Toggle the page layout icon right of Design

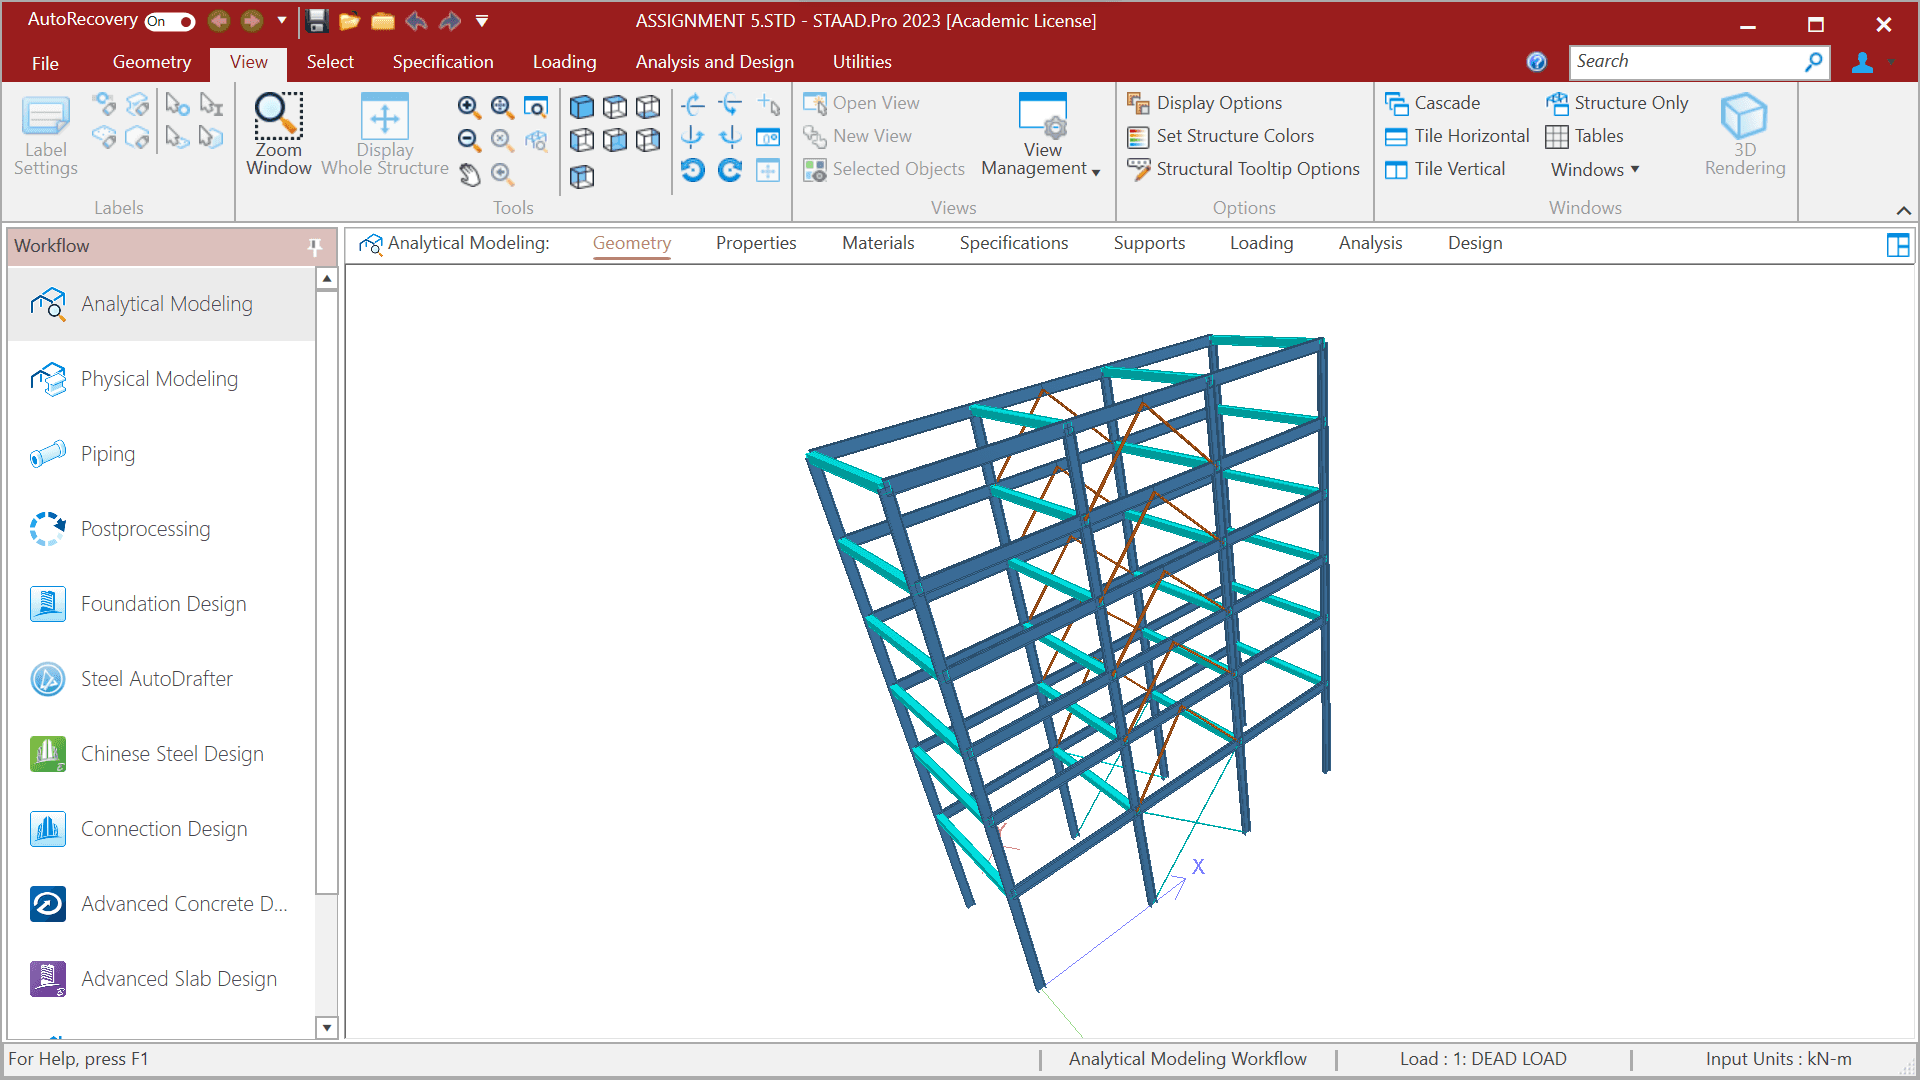[x=1897, y=245]
